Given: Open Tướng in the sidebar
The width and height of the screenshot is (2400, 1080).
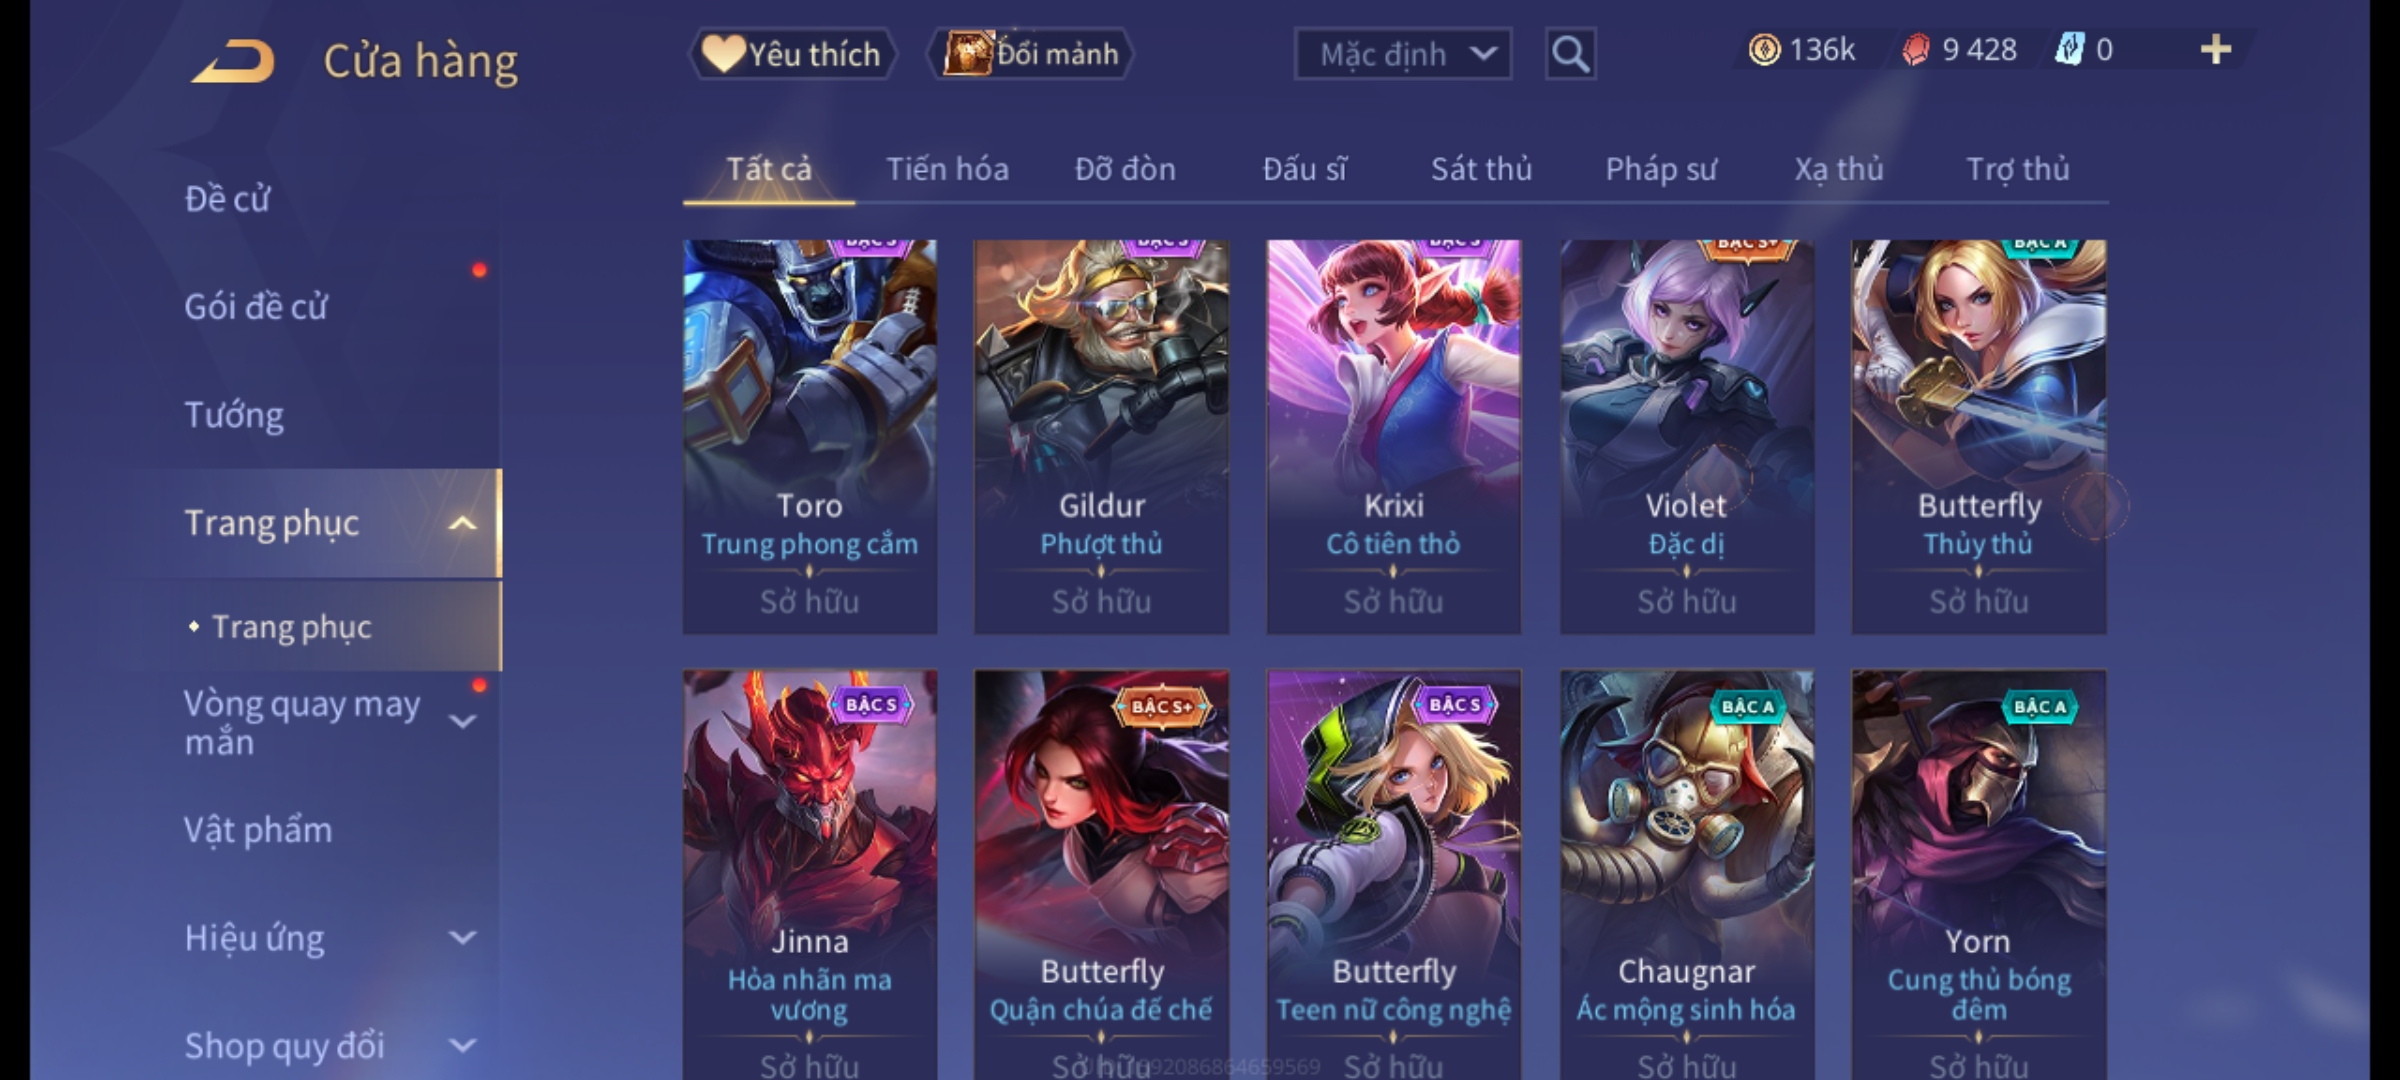Looking at the screenshot, I should coord(233,415).
